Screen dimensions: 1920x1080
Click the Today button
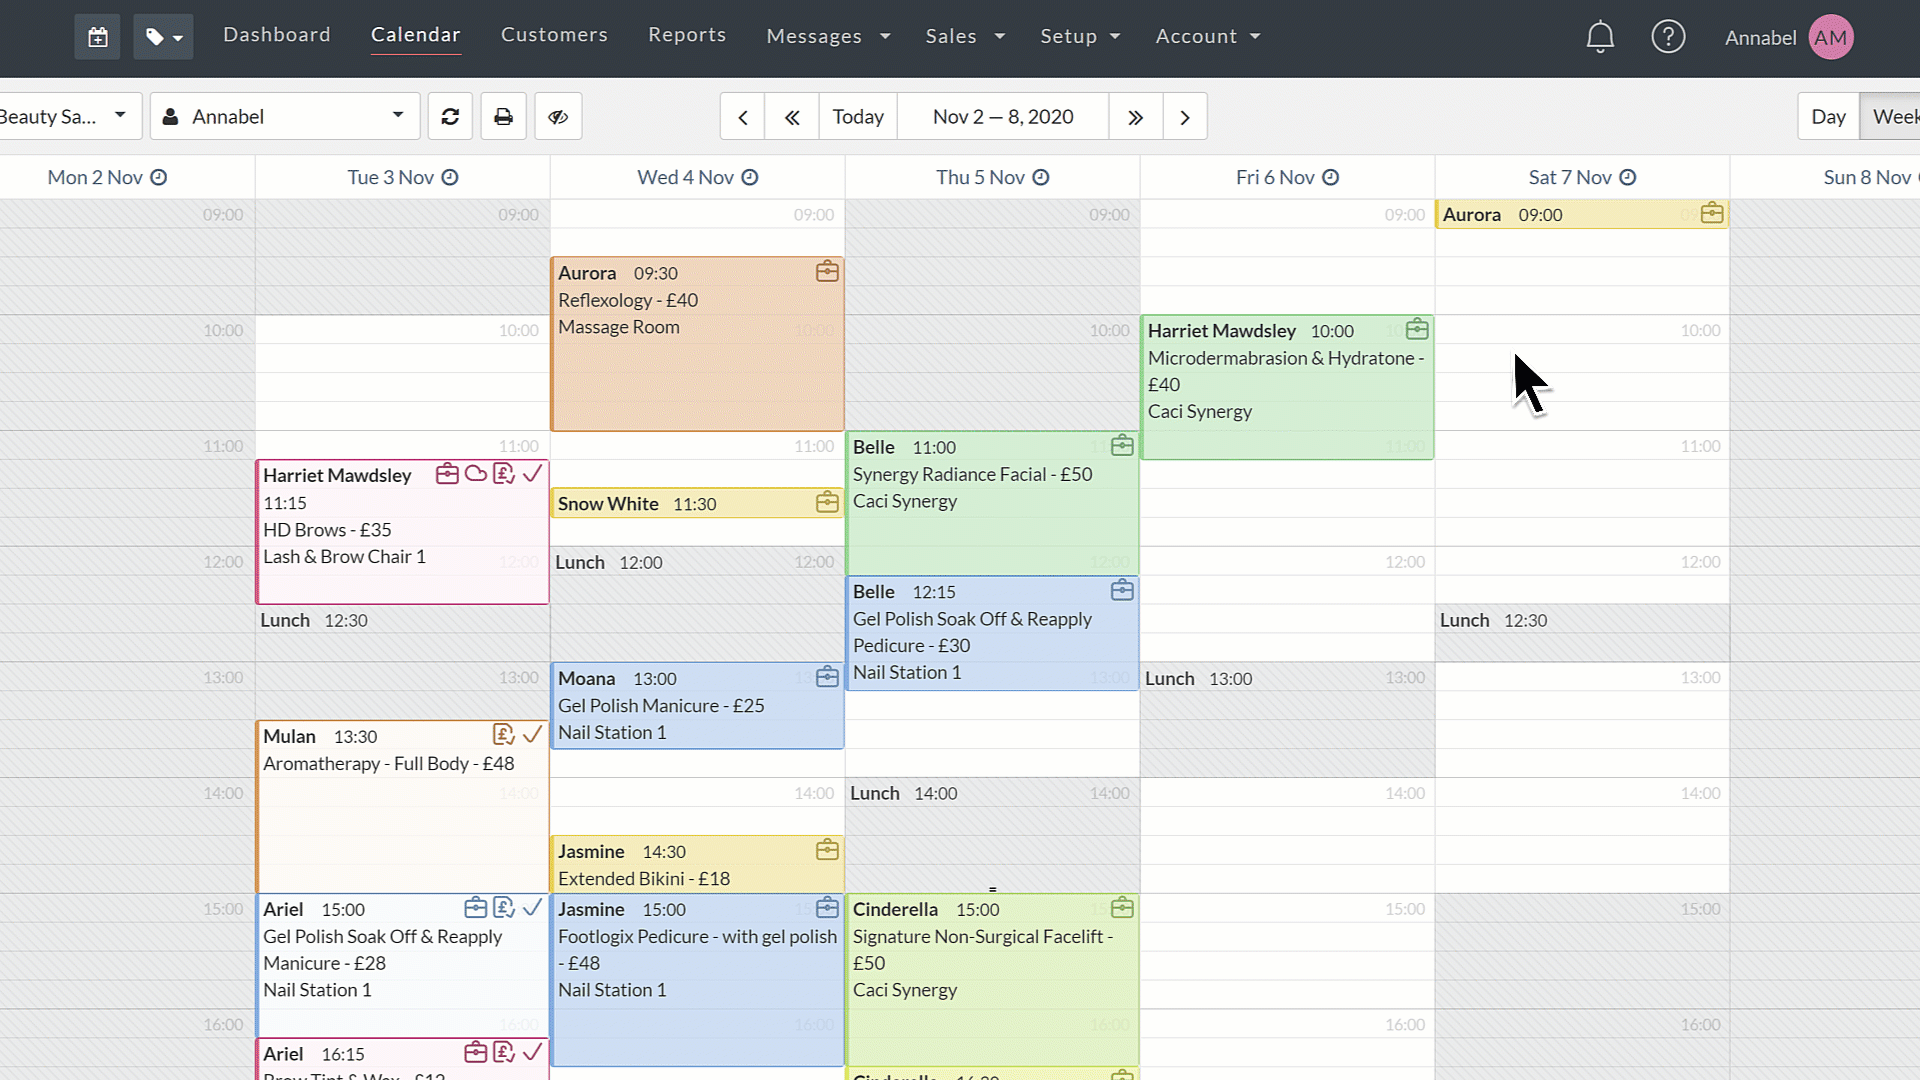858,117
